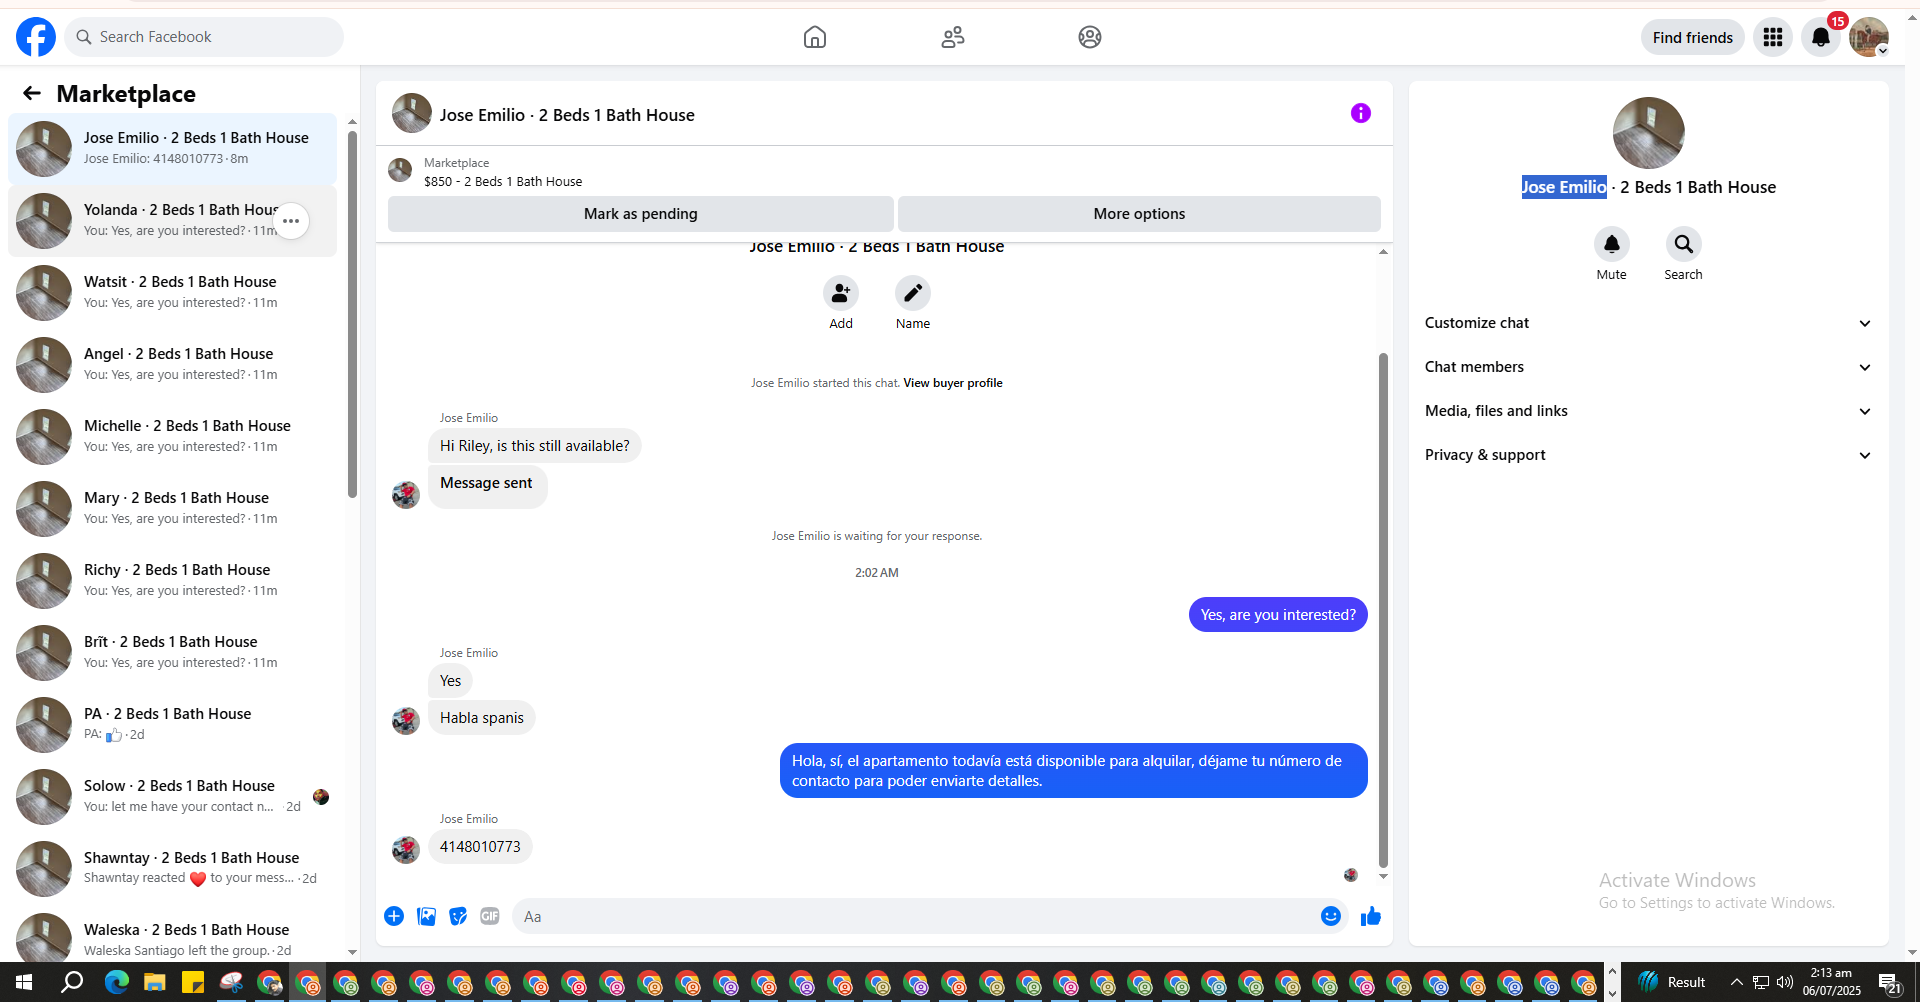Expand Privacy & support section
Image resolution: width=1920 pixels, height=1002 pixels.
[x=1648, y=455]
